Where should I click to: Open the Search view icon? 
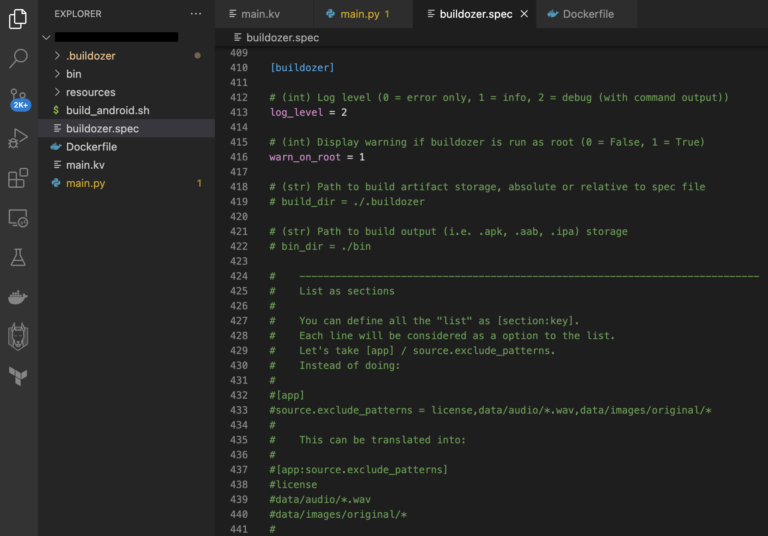point(18,58)
